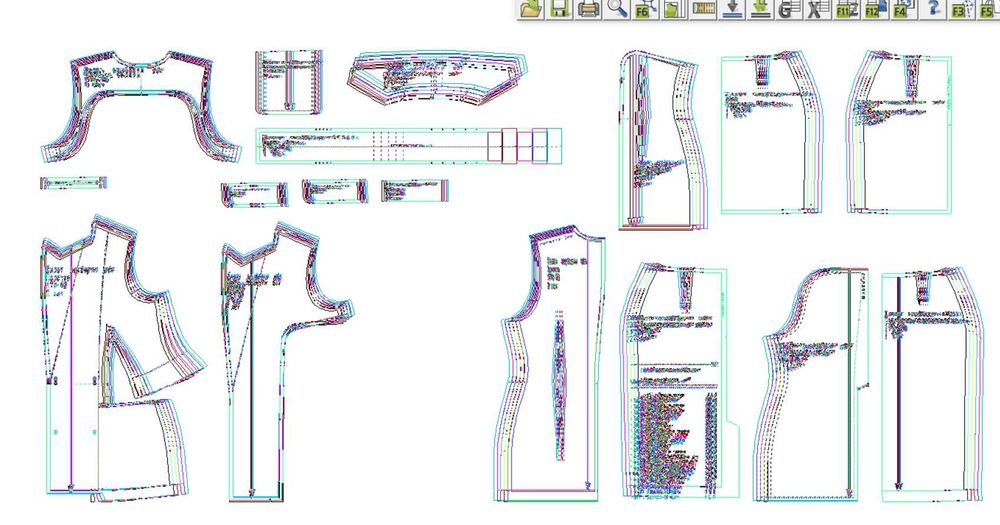1000x525 pixels.
Task: Click the F11 toolbar icon
Action: coord(847,9)
